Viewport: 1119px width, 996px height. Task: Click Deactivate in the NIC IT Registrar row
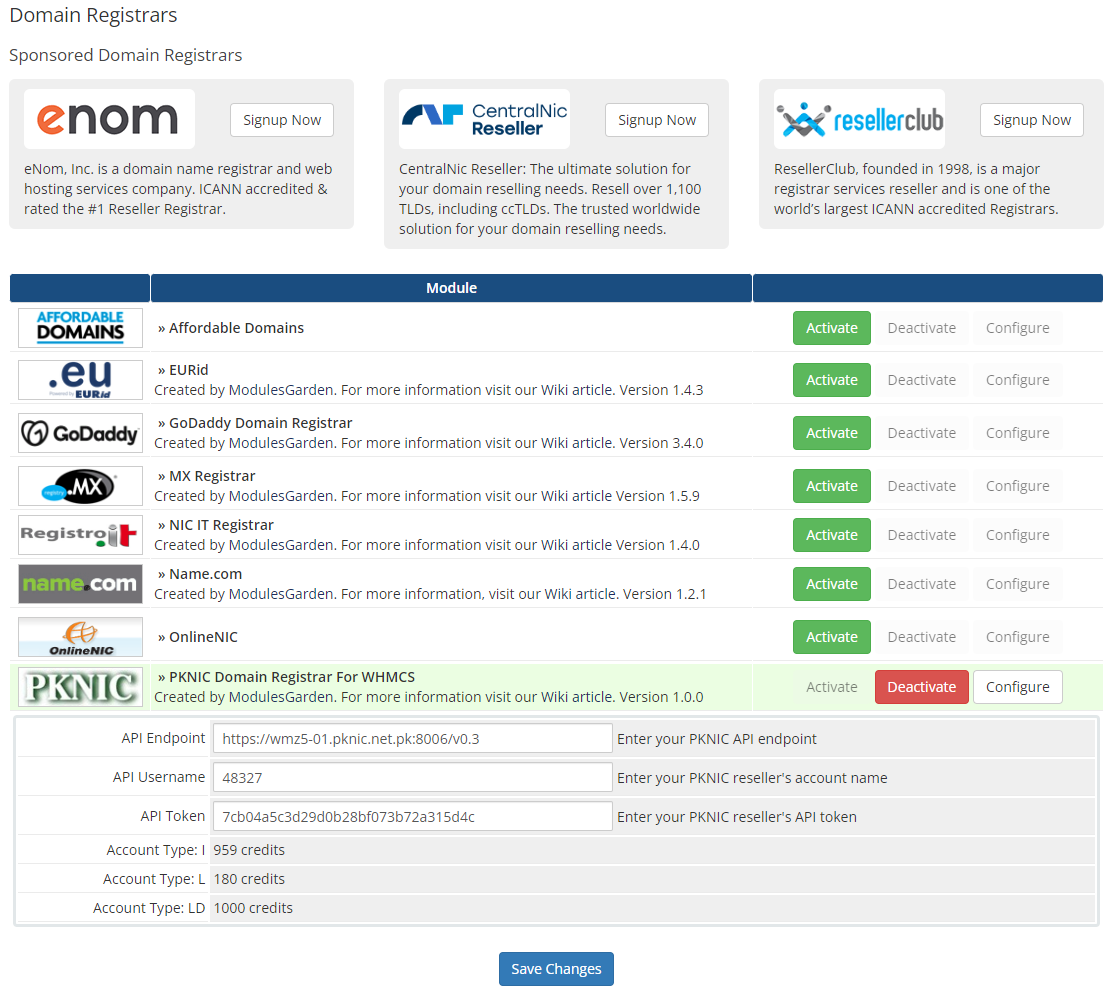(x=921, y=535)
